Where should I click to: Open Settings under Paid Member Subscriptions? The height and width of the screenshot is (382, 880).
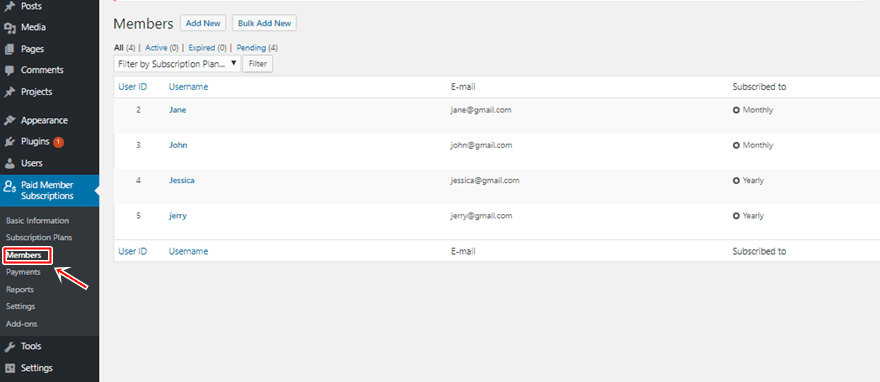coord(21,307)
